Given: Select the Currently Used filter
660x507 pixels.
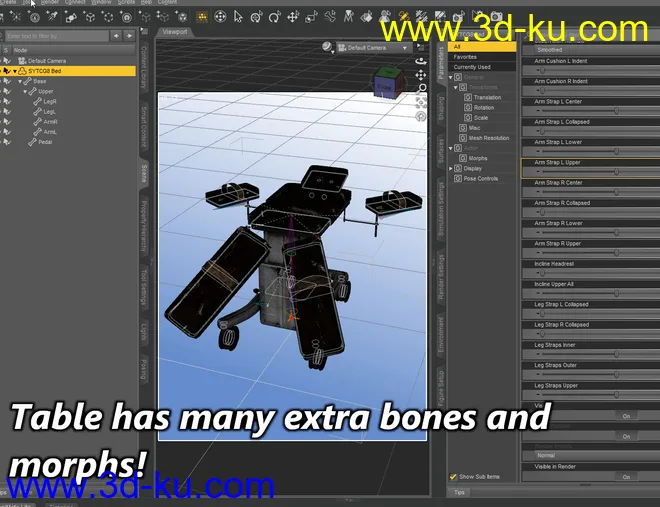Looking at the screenshot, I should click(x=471, y=67).
